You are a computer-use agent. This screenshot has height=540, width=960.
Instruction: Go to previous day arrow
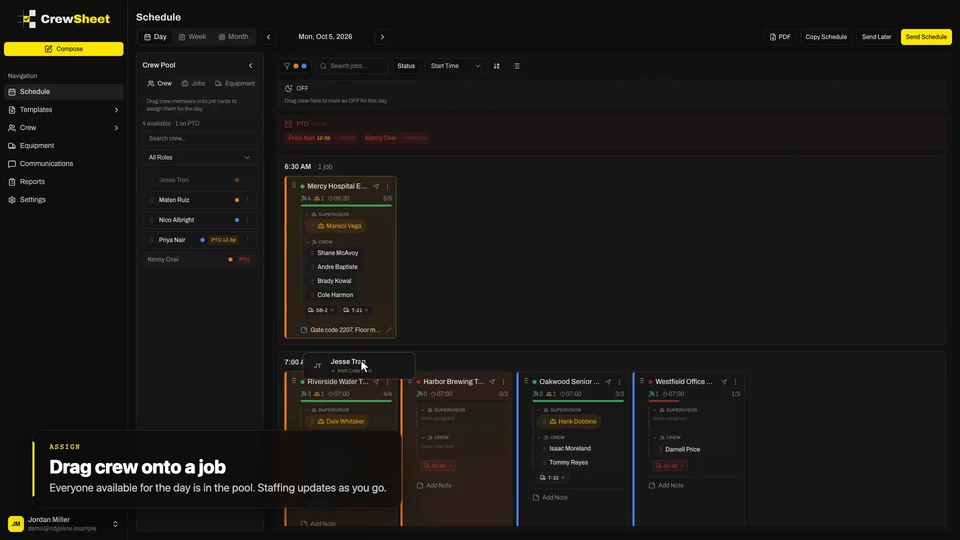(268, 37)
